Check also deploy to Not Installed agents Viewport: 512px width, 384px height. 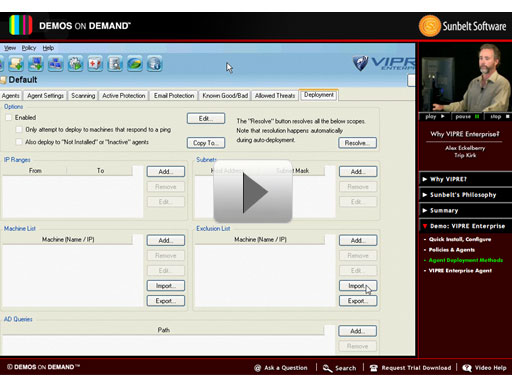click(x=19, y=142)
